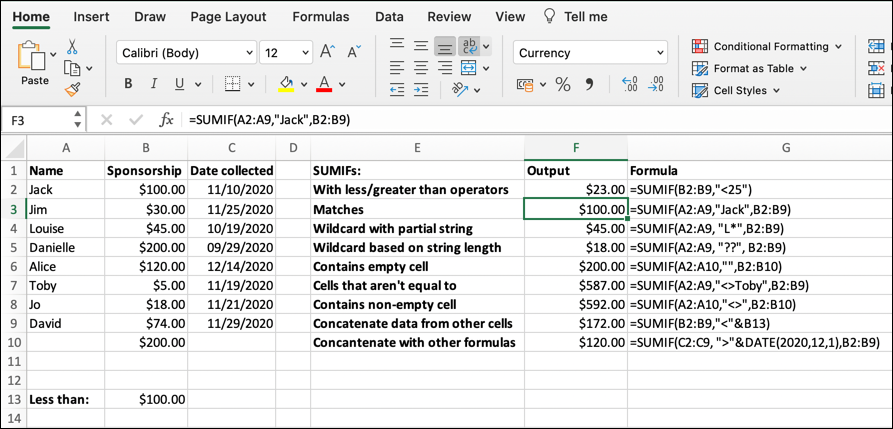Decrease indent of cell contents
The height and width of the screenshot is (429, 893).
(x=397, y=89)
